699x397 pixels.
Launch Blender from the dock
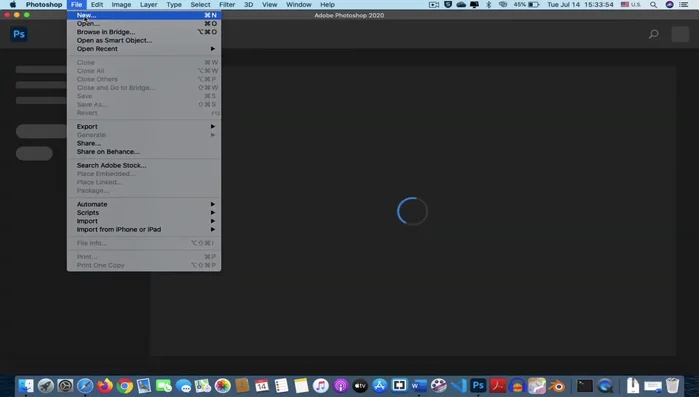[x=556, y=385]
